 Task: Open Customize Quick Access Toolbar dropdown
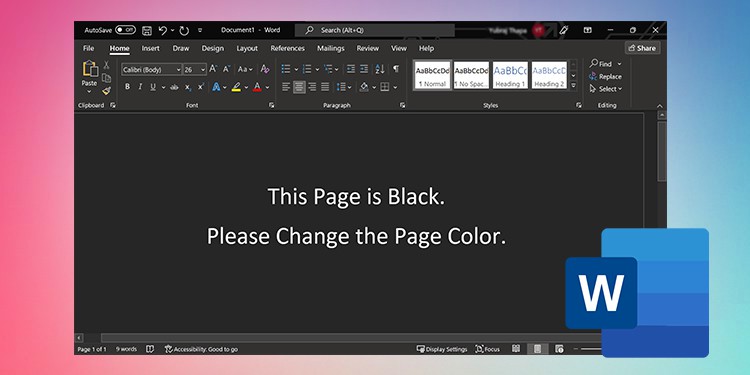(200, 30)
